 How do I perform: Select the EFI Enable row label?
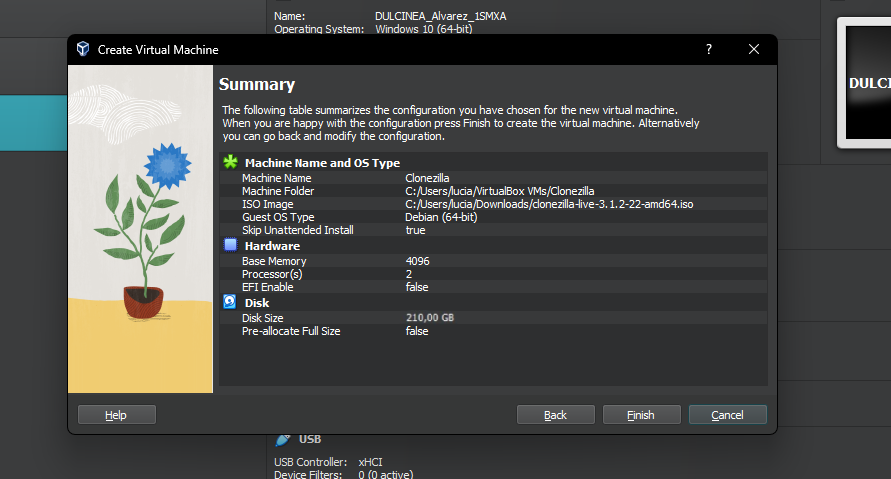[268, 287]
